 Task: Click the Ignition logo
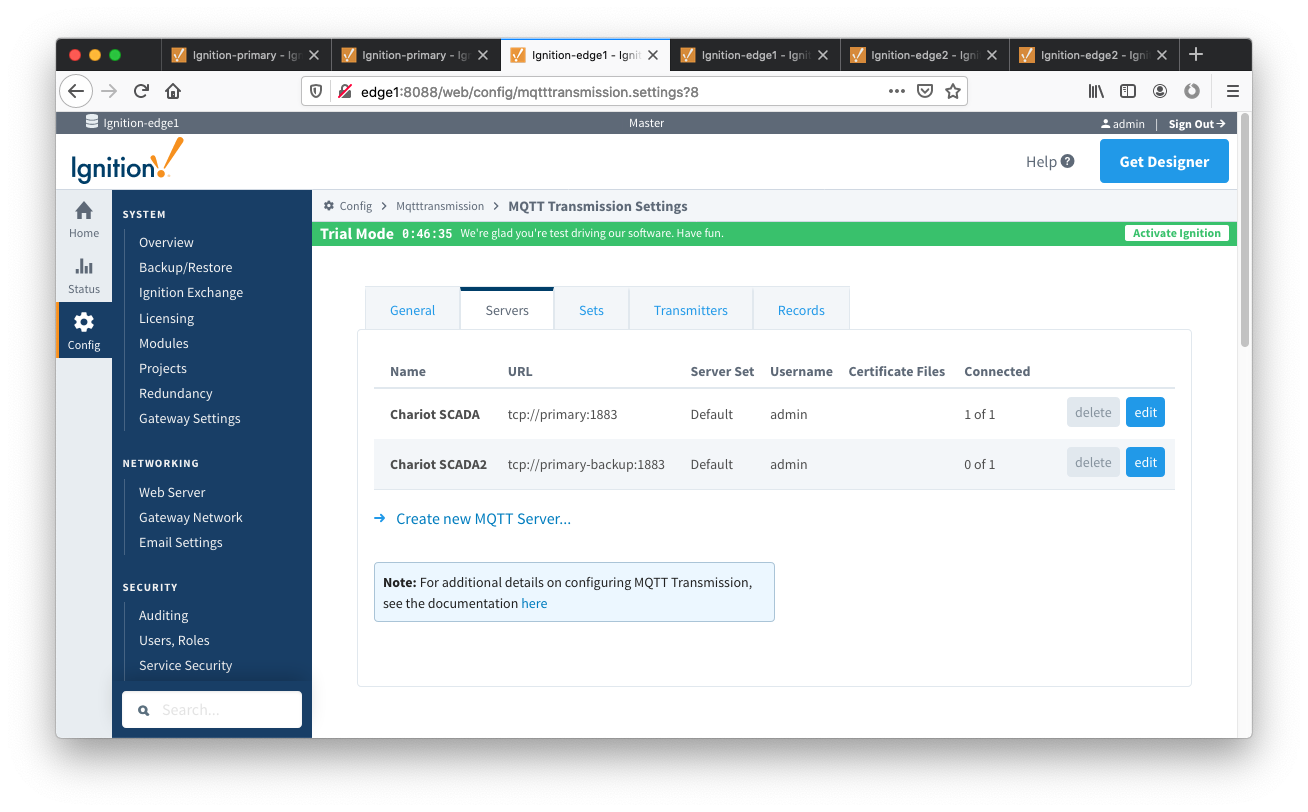[x=127, y=161]
